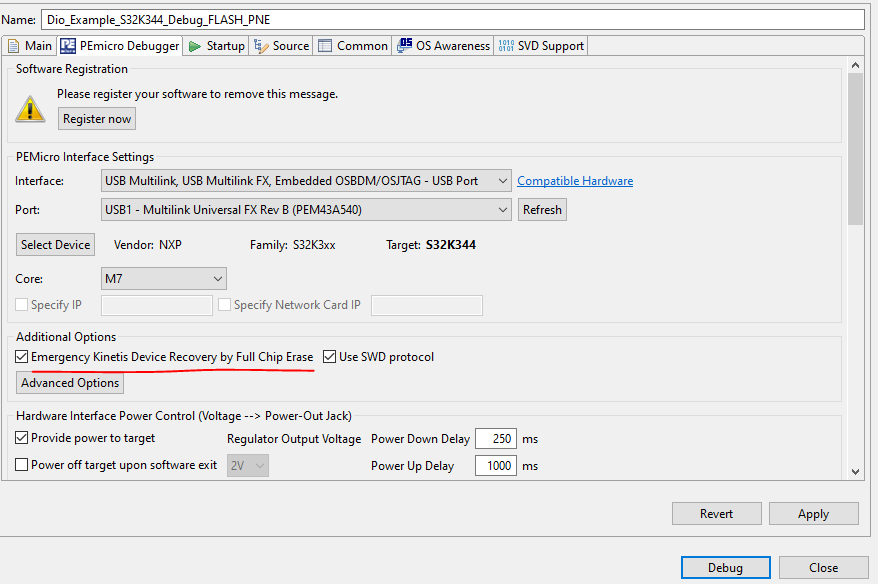The height and width of the screenshot is (584, 878).
Task: Disable Emergency Kinetis Device Recovery by Full Chip Erase
Action: pos(22,357)
